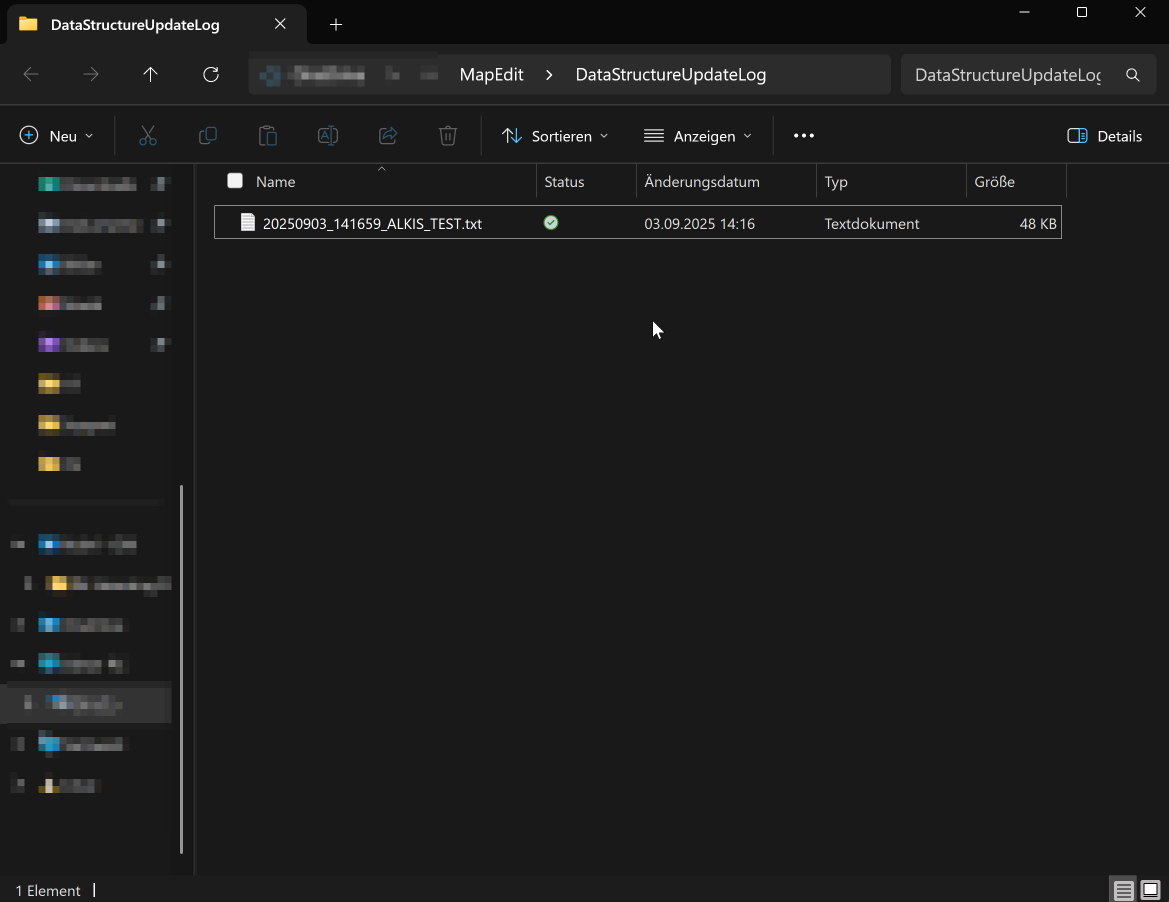Click MapEdit in the breadcrumb path
Viewport: 1169px width, 902px height.
click(x=491, y=75)
